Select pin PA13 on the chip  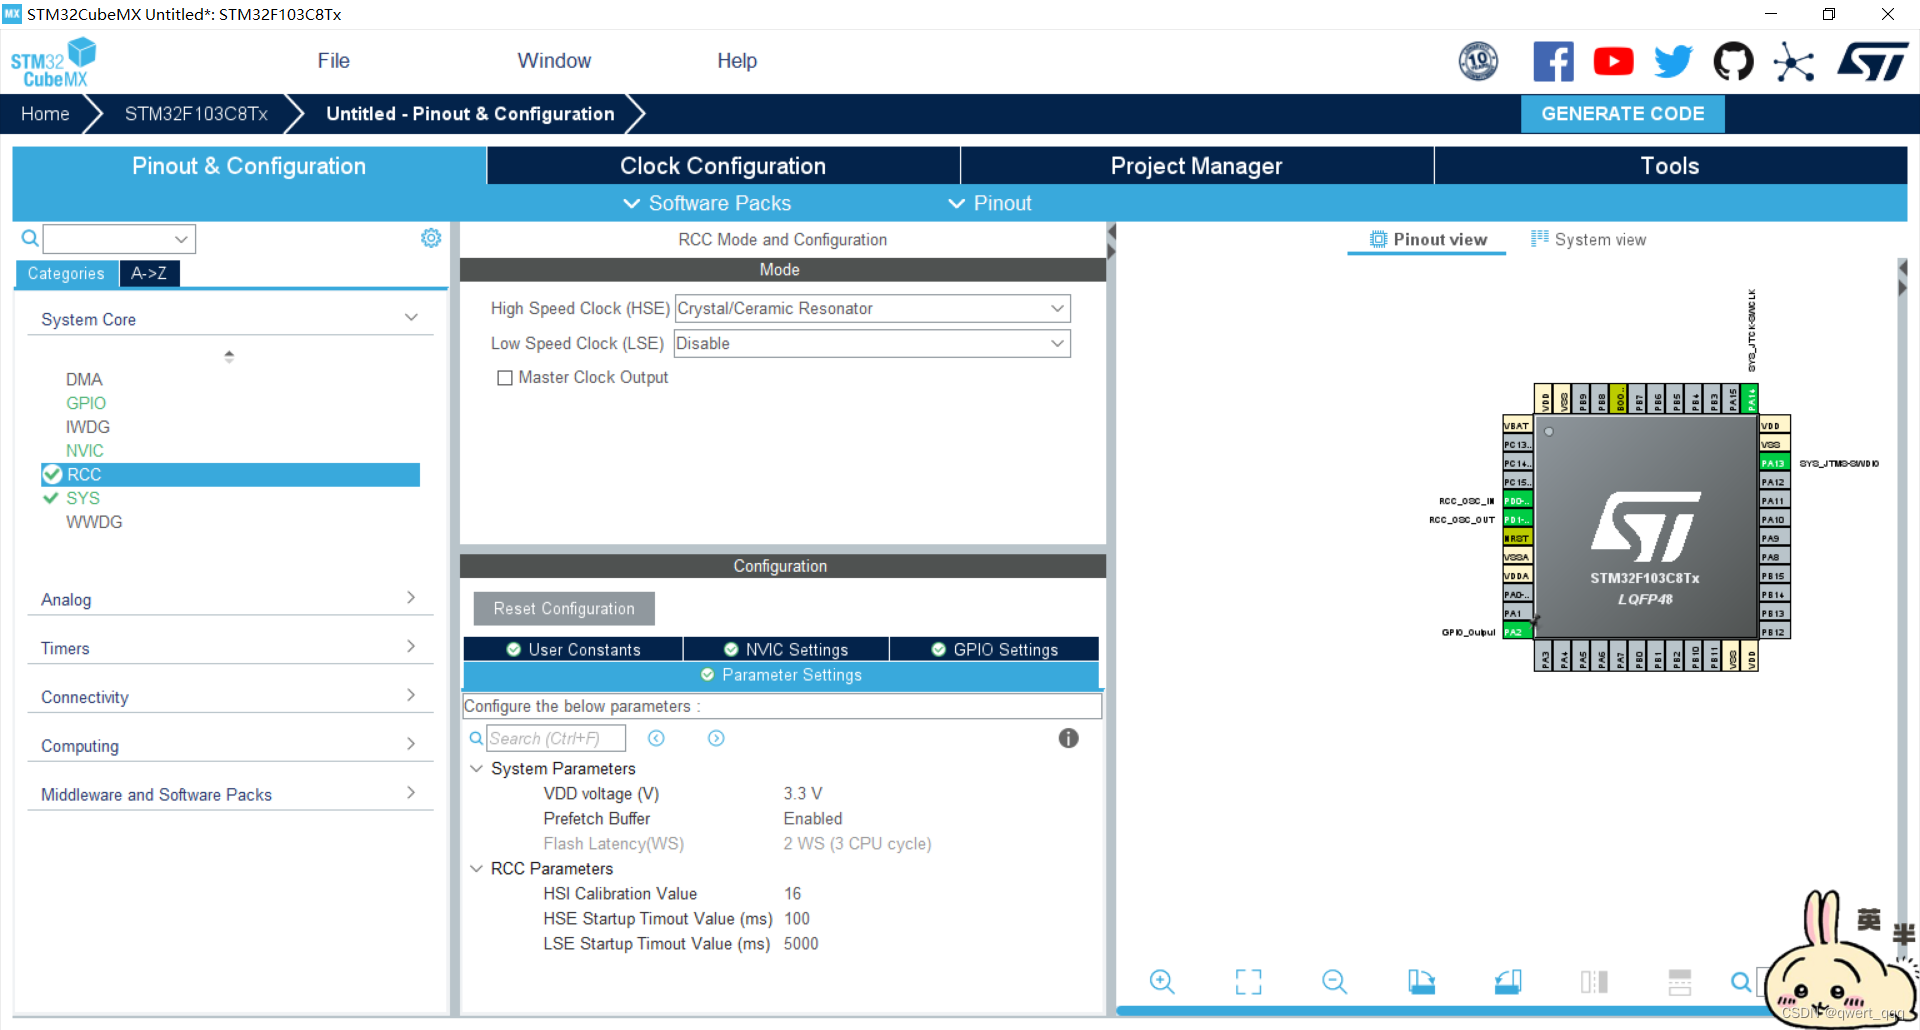pyautogui.click(x=1774, y=463)
